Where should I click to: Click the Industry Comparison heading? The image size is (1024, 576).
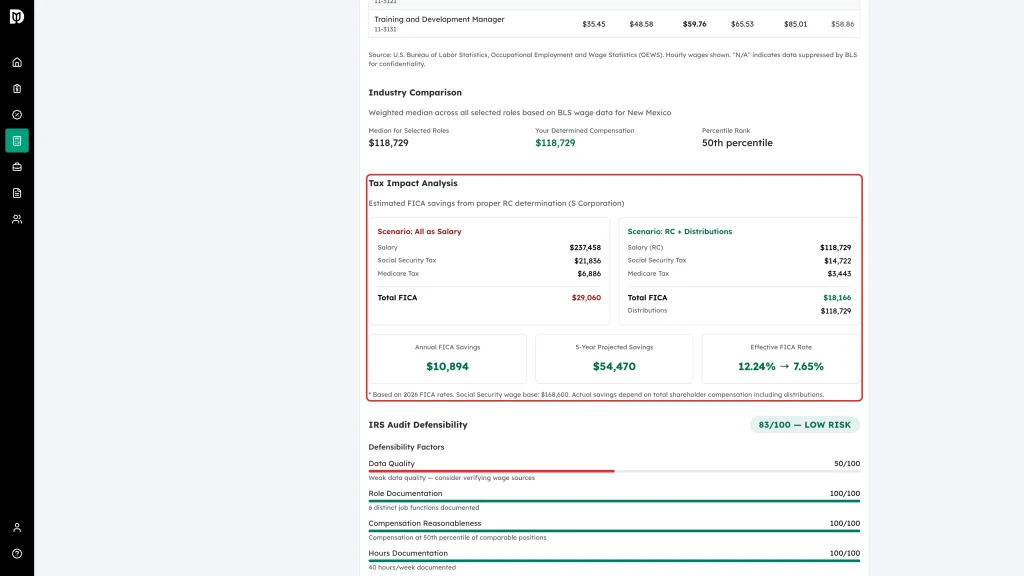[415, 93]
